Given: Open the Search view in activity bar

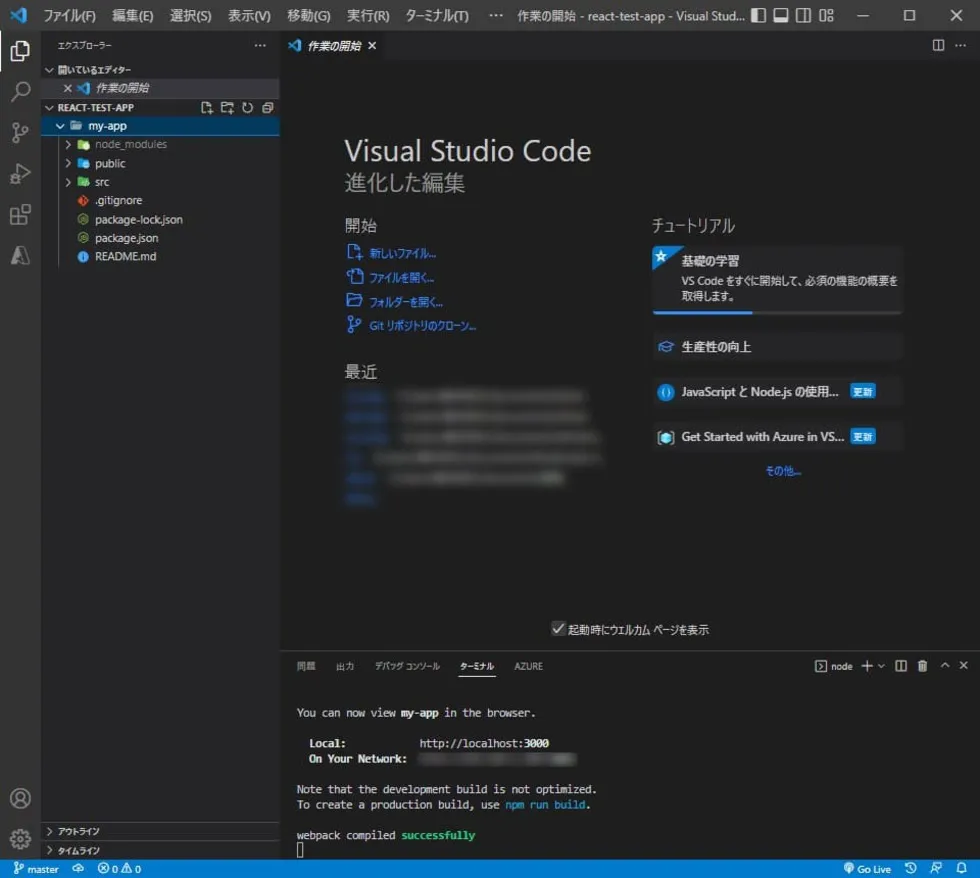Looking at the screenshot, I should [x=20, y=93].
